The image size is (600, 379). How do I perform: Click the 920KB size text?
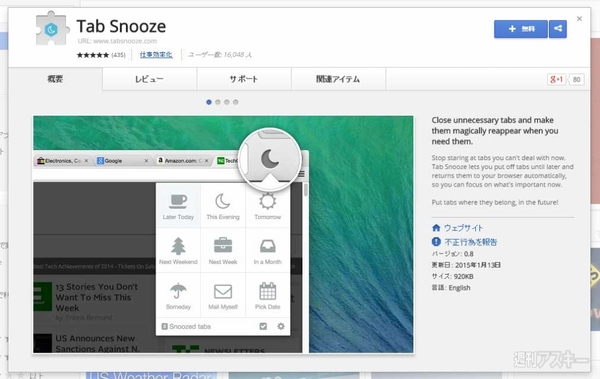pos(463,276)
